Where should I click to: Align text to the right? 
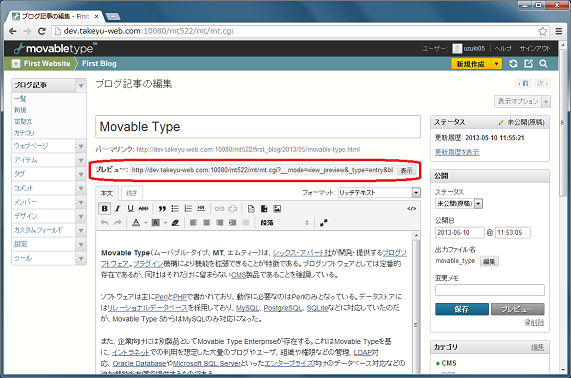tap(220, 223)
